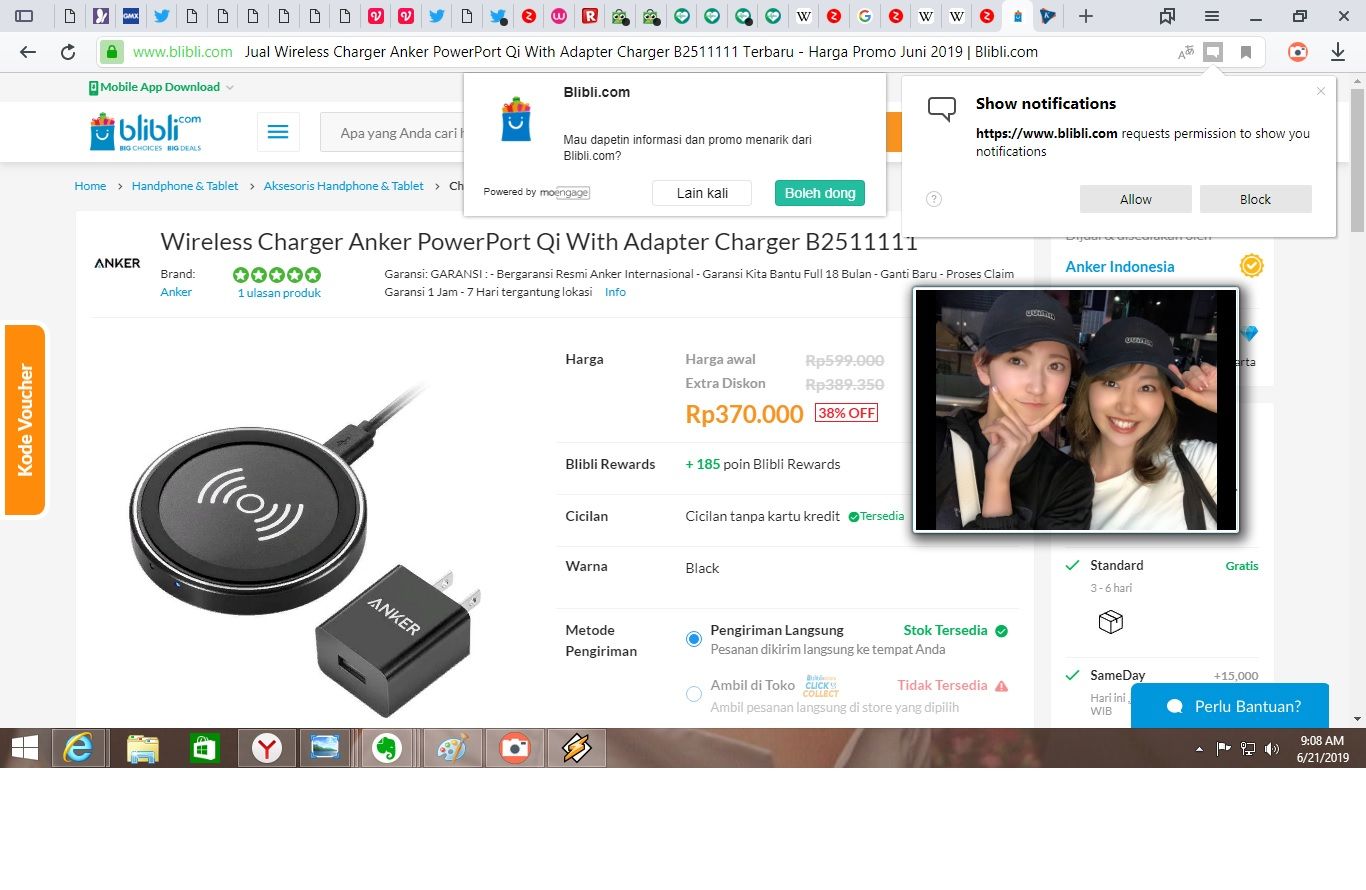Open Internet Explorer from the taskbar

pyautogui.click(x=79, y=748)
